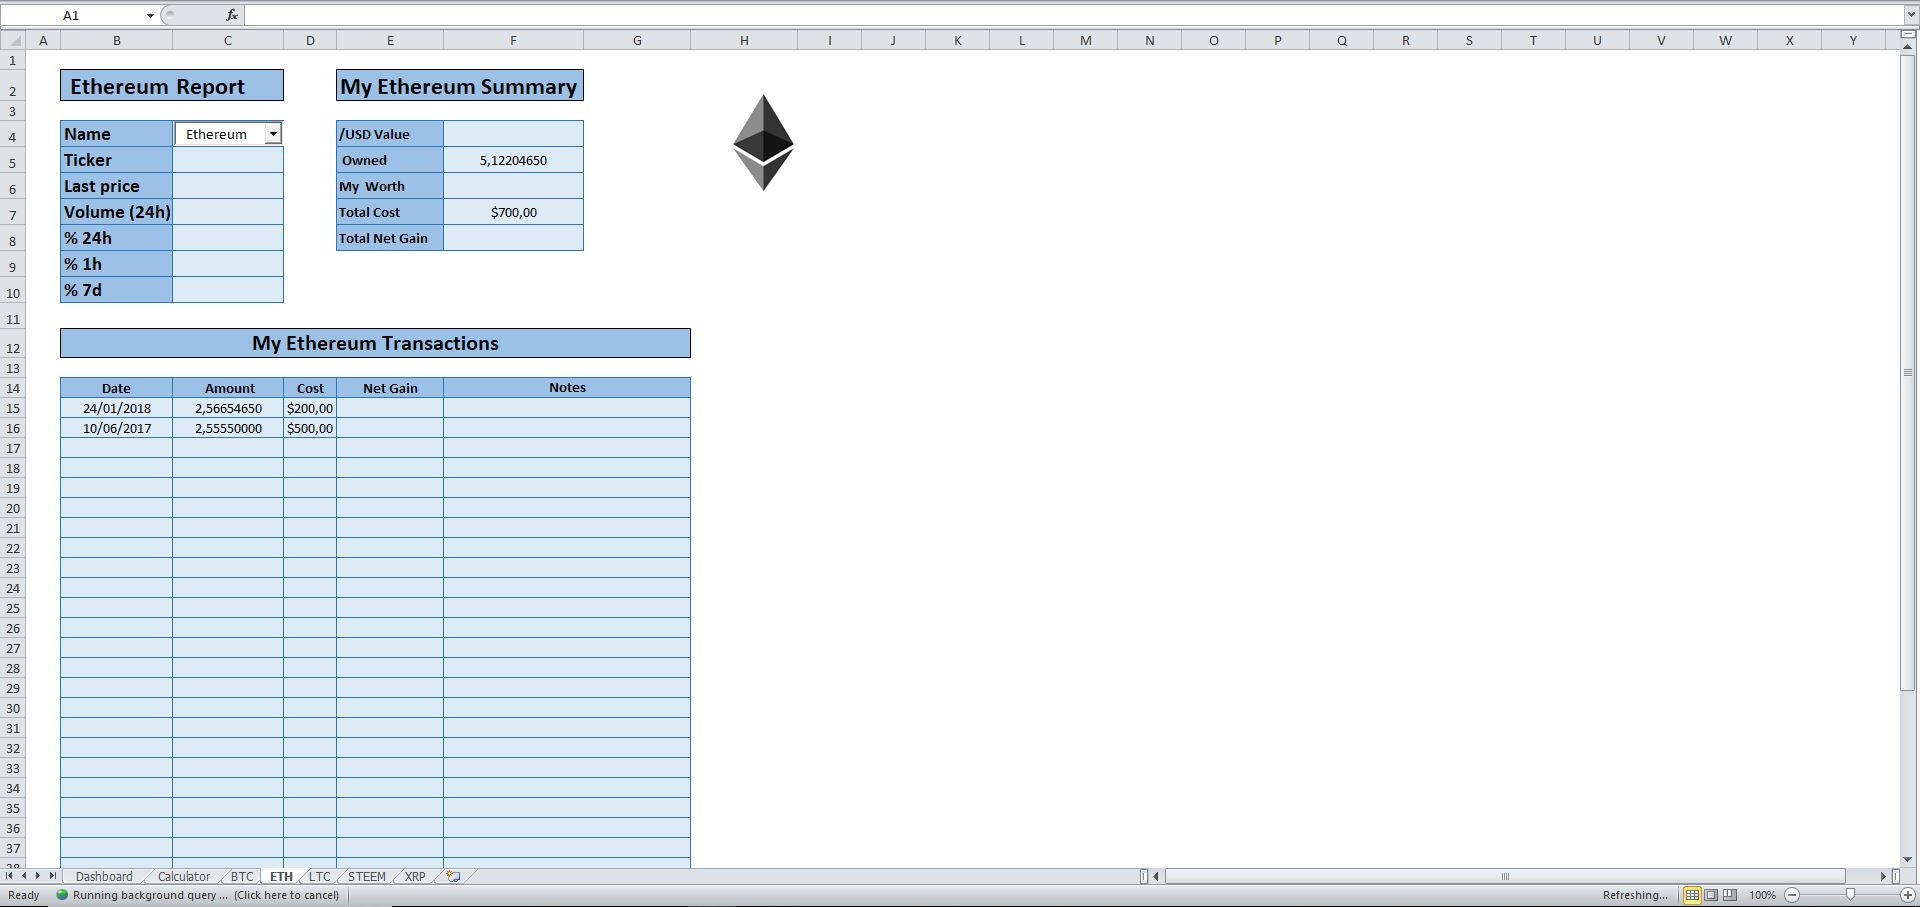Viewport: 1920px width, 907px height.
Task: Select the date cell 10/06/2017
Action: tap(116, 428)
